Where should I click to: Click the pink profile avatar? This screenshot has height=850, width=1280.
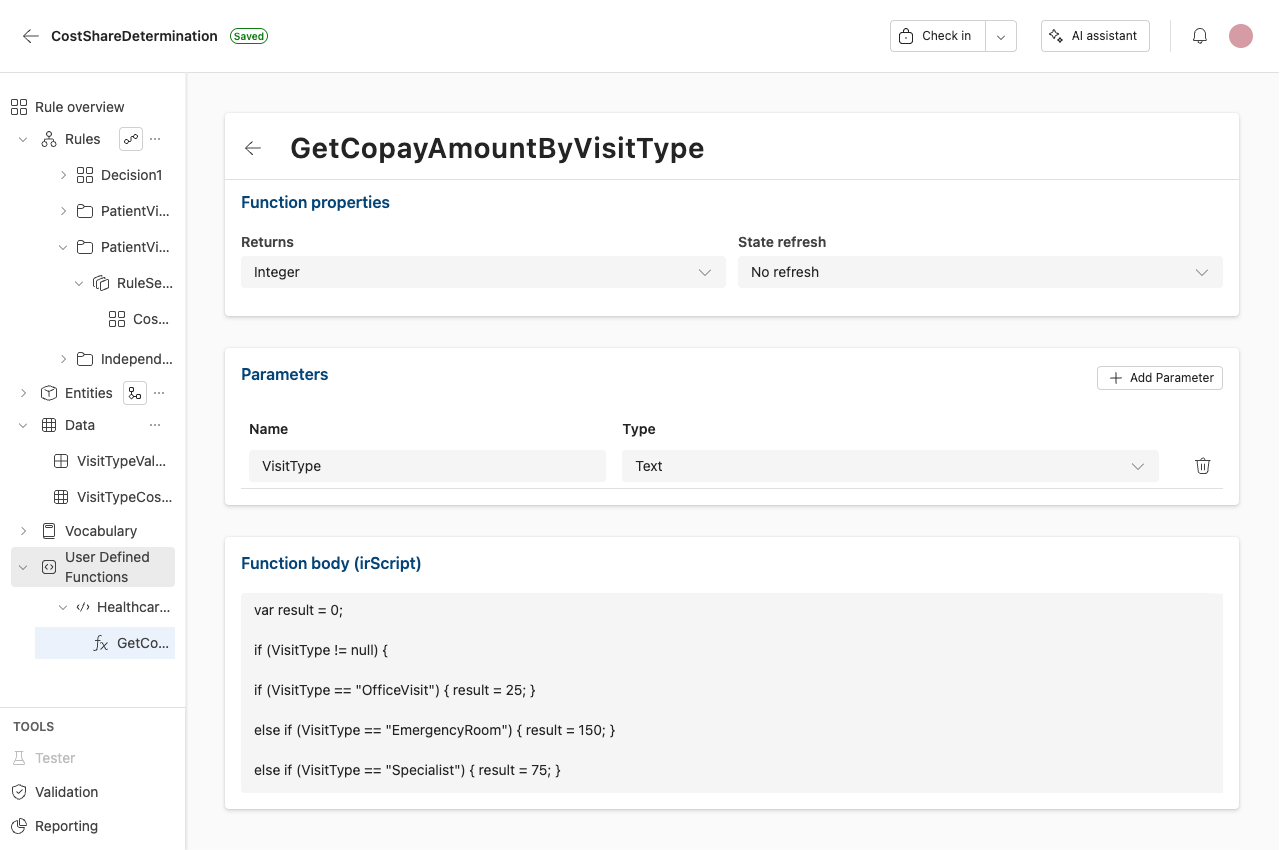(1240, 35)
